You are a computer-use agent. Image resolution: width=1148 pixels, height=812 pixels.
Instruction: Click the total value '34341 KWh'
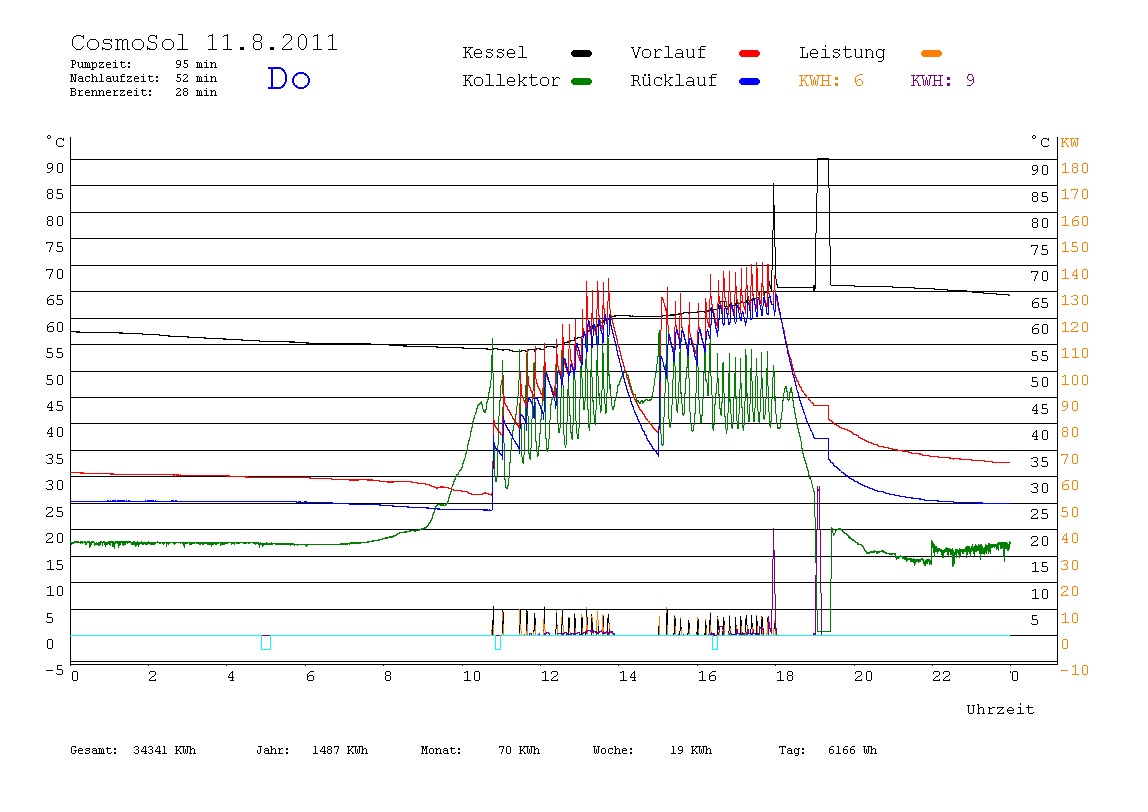(165, 750)
